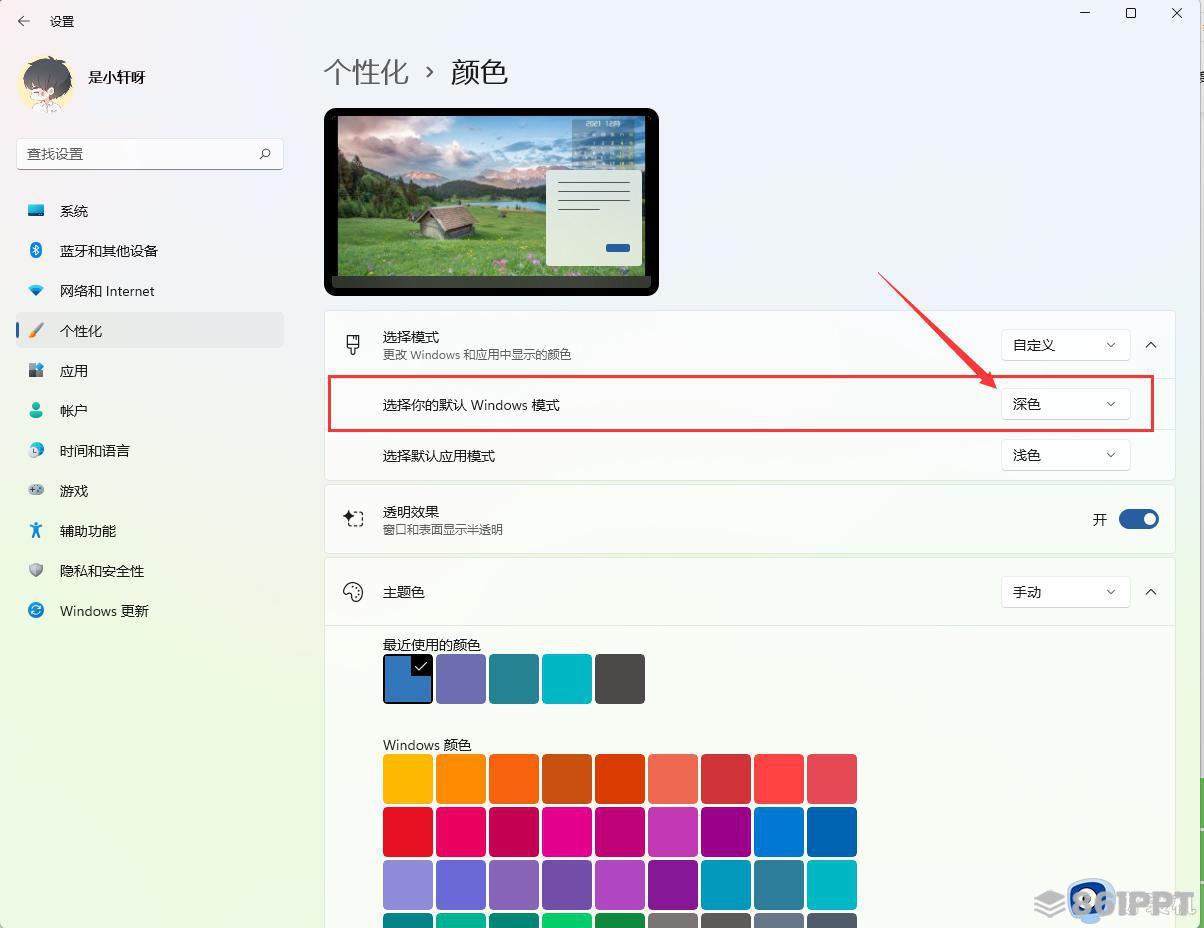Click the 辅助功能 accessibility icon
The image size is (1204, 928).
point(36,531)
